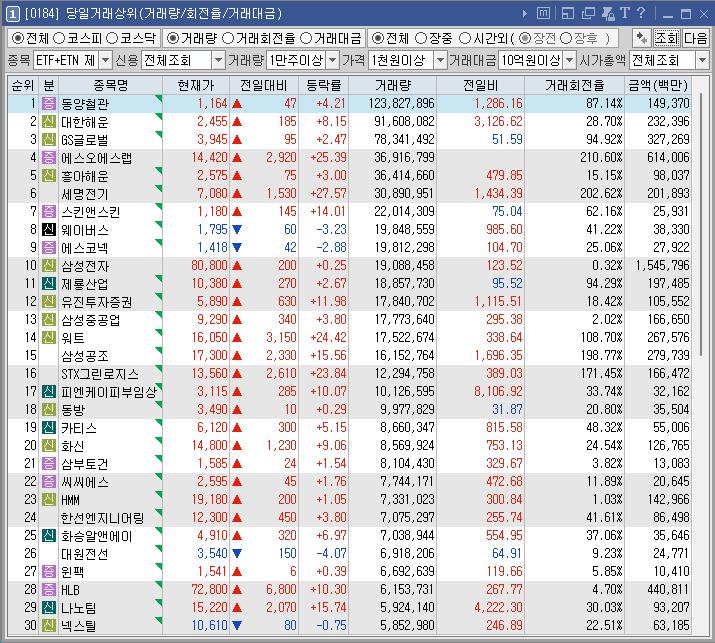The image size is (715, 643).
Task: Click the screen layout icon in title bar
Action: pos(568,13)
